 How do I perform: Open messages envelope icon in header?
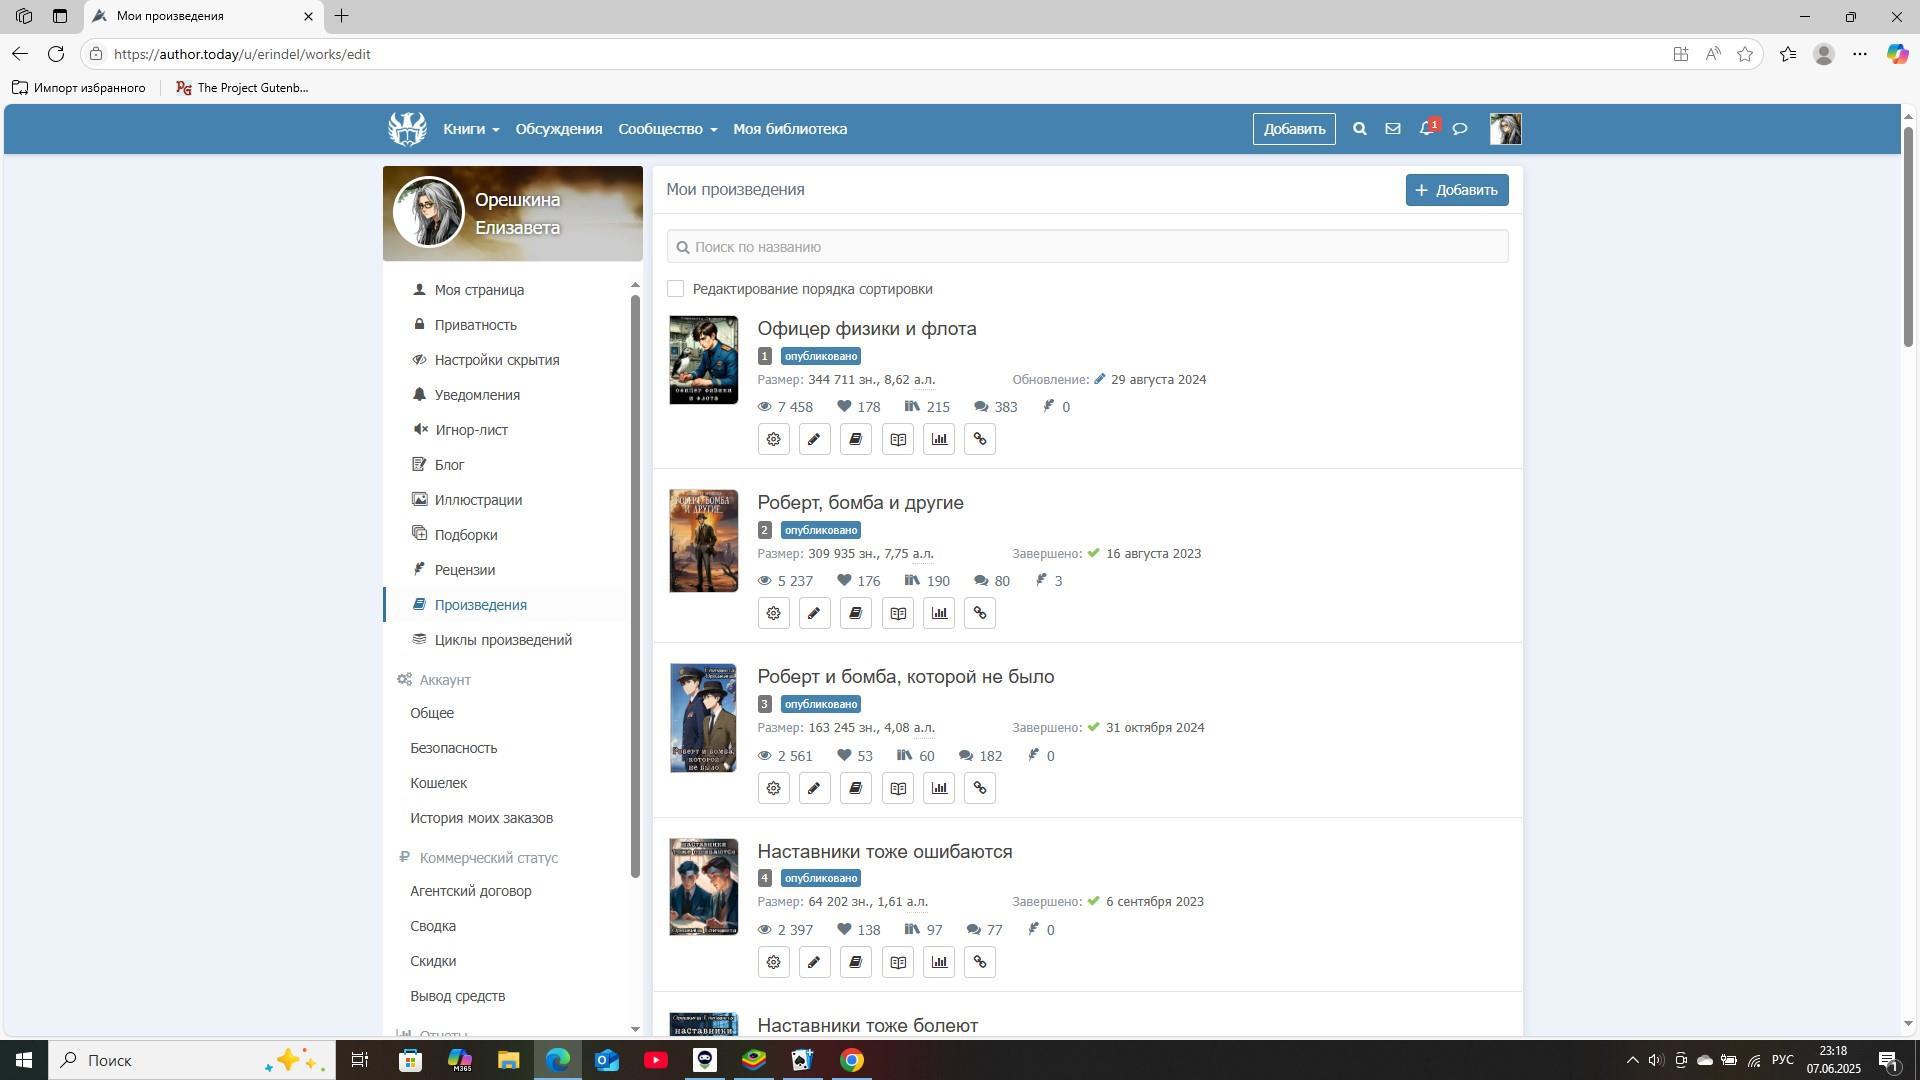[x=1392, y=129]
